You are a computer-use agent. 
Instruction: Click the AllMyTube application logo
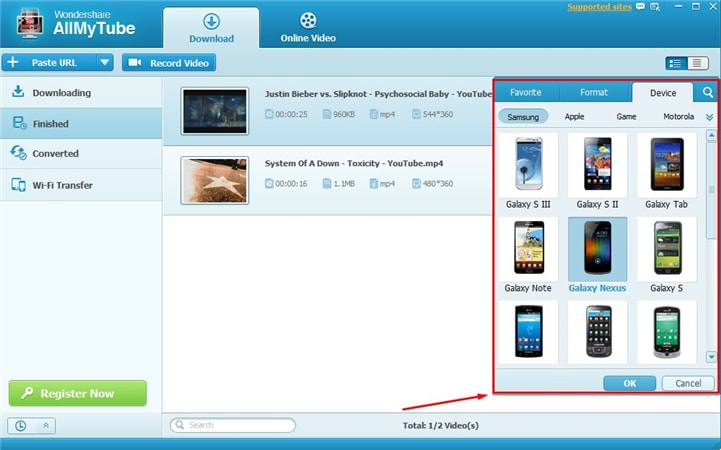30,23
